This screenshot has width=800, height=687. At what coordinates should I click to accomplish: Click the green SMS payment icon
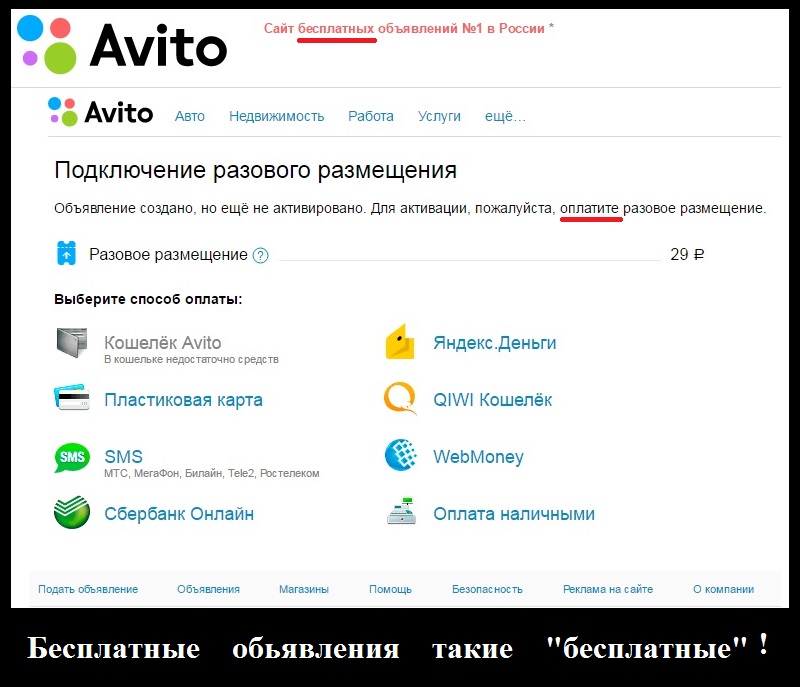tap(72, 457)
